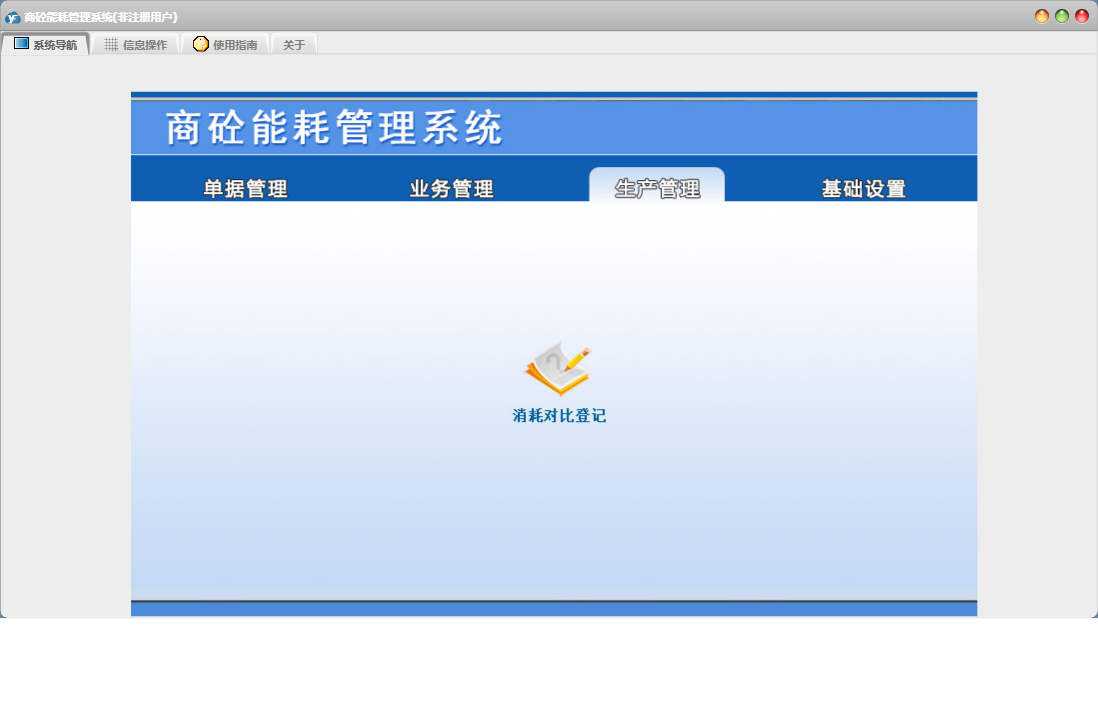The image size is (1098, 712).
Task: Open the 基础设置 tab
Action: pos(863,188)
